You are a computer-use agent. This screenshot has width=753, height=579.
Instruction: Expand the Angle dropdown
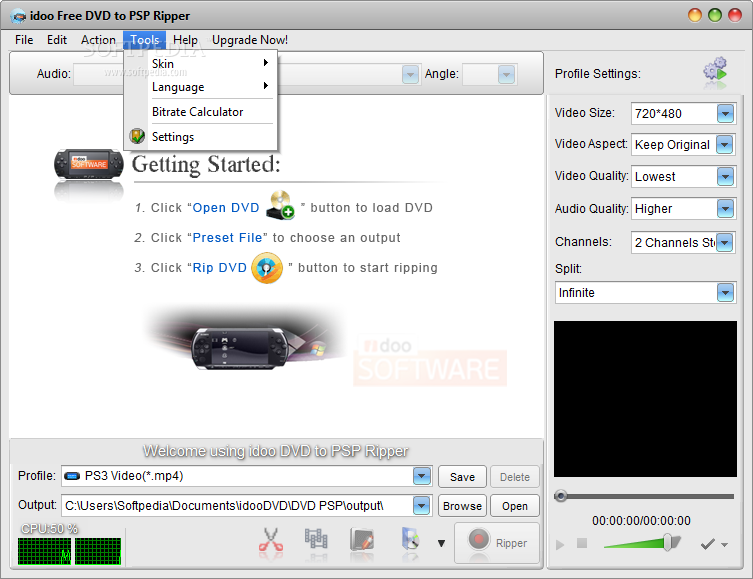click(506, 74)
